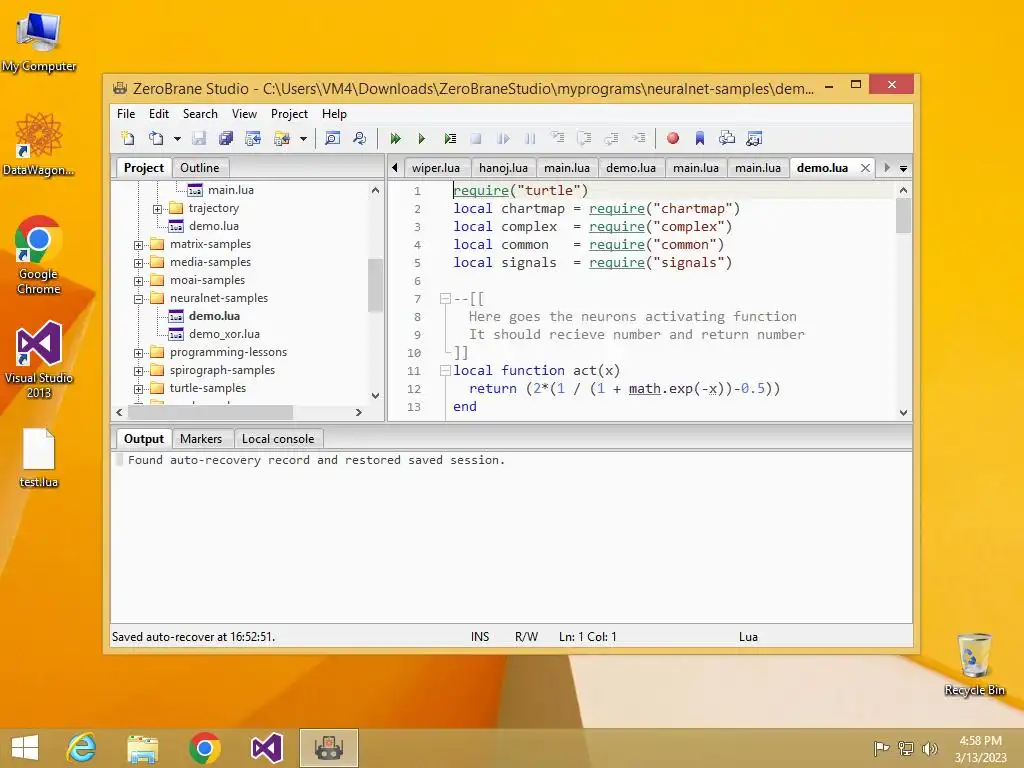The image size is (1024, 768).
Task: Toggle breakpoint with the red circle icon
Action: 673,138
